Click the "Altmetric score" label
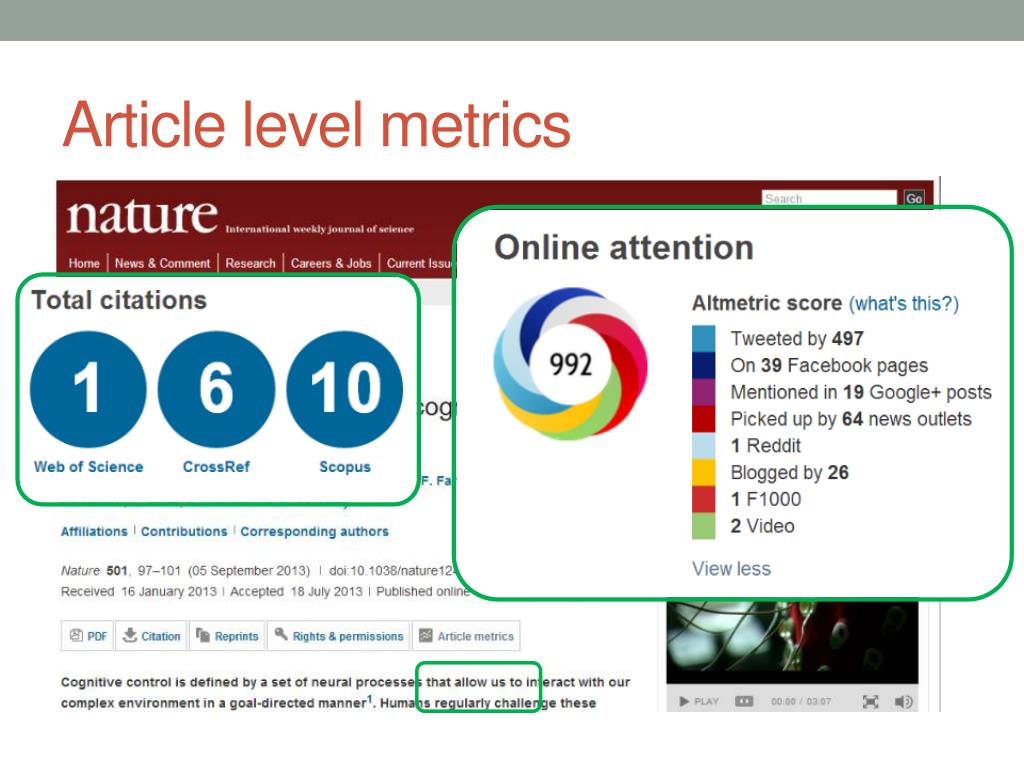Viewport: 1024px width, 768px height. 767,303
